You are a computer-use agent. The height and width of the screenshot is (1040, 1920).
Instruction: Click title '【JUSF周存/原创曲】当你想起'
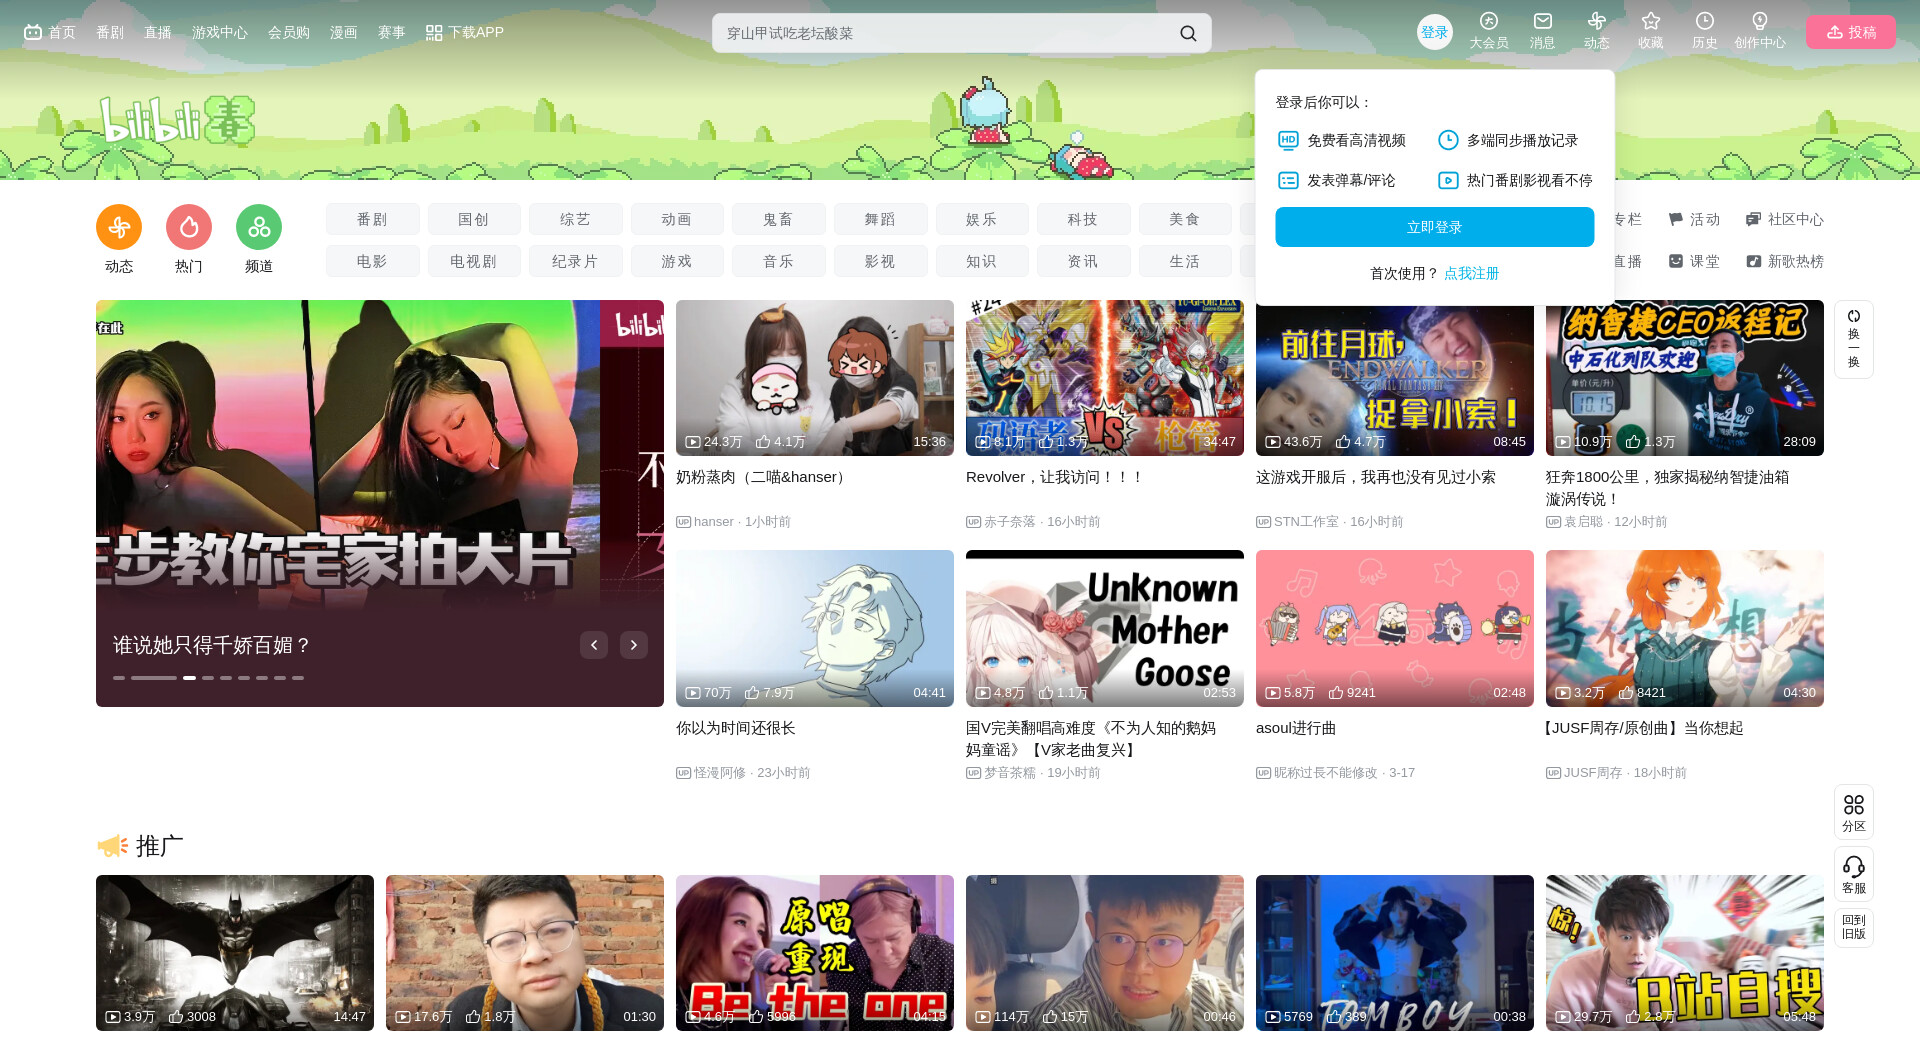[x=1644, y=728]
